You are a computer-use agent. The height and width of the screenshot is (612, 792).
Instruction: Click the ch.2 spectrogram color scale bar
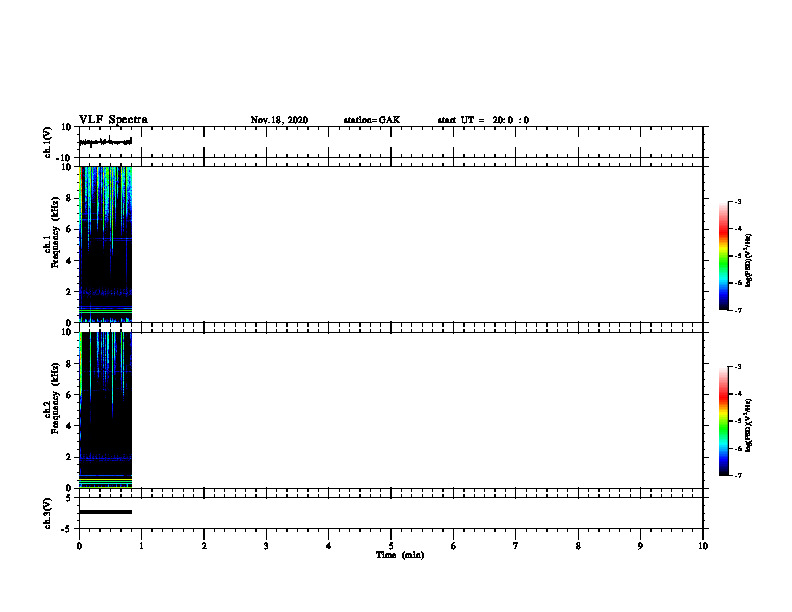[723, 421]
